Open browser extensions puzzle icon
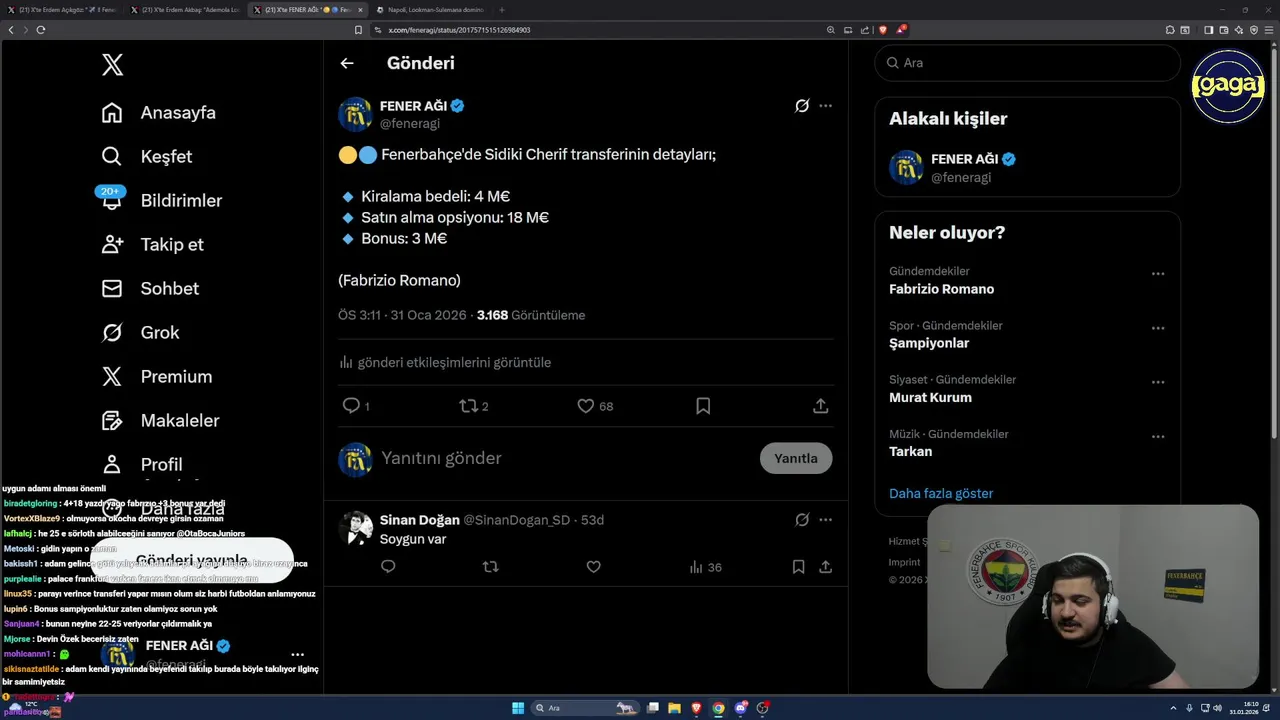The image size is (1280, 720). point(1170,30)
